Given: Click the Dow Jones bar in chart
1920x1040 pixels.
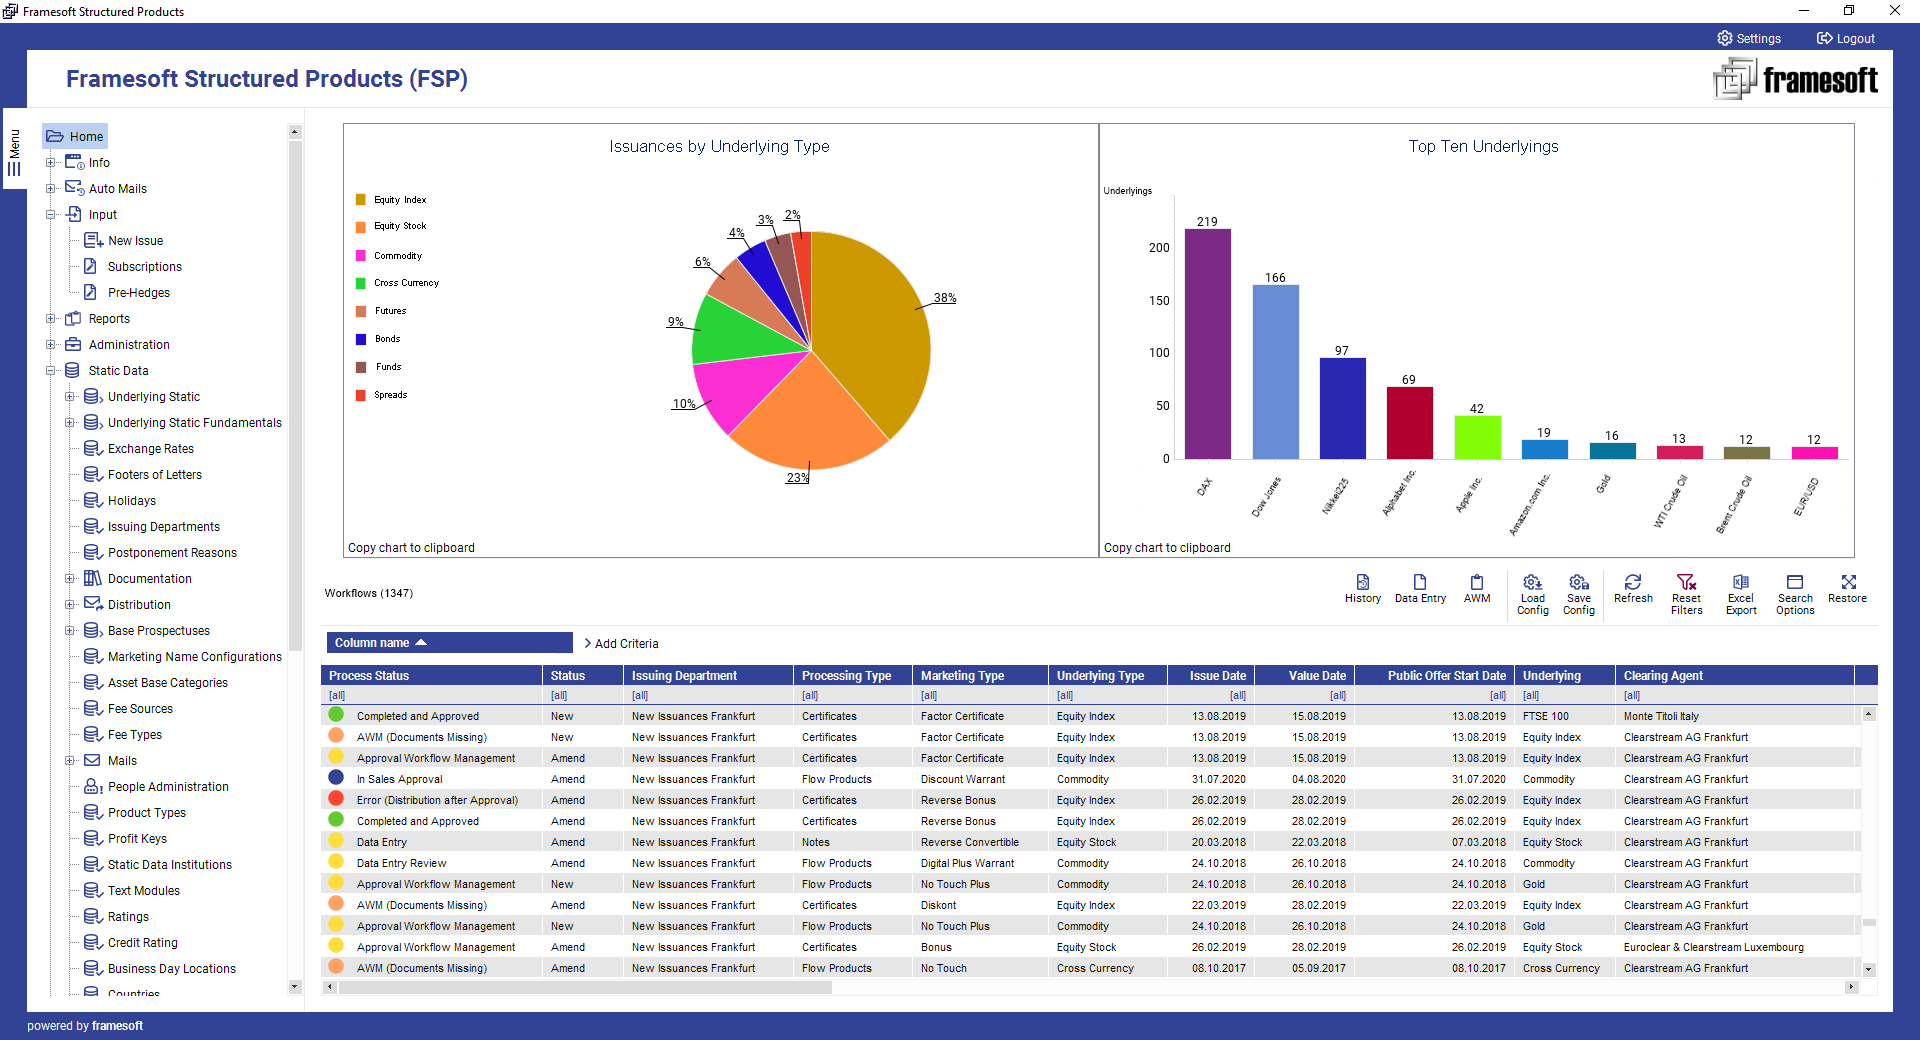Looking at the screenshot, I should 1276,371.
